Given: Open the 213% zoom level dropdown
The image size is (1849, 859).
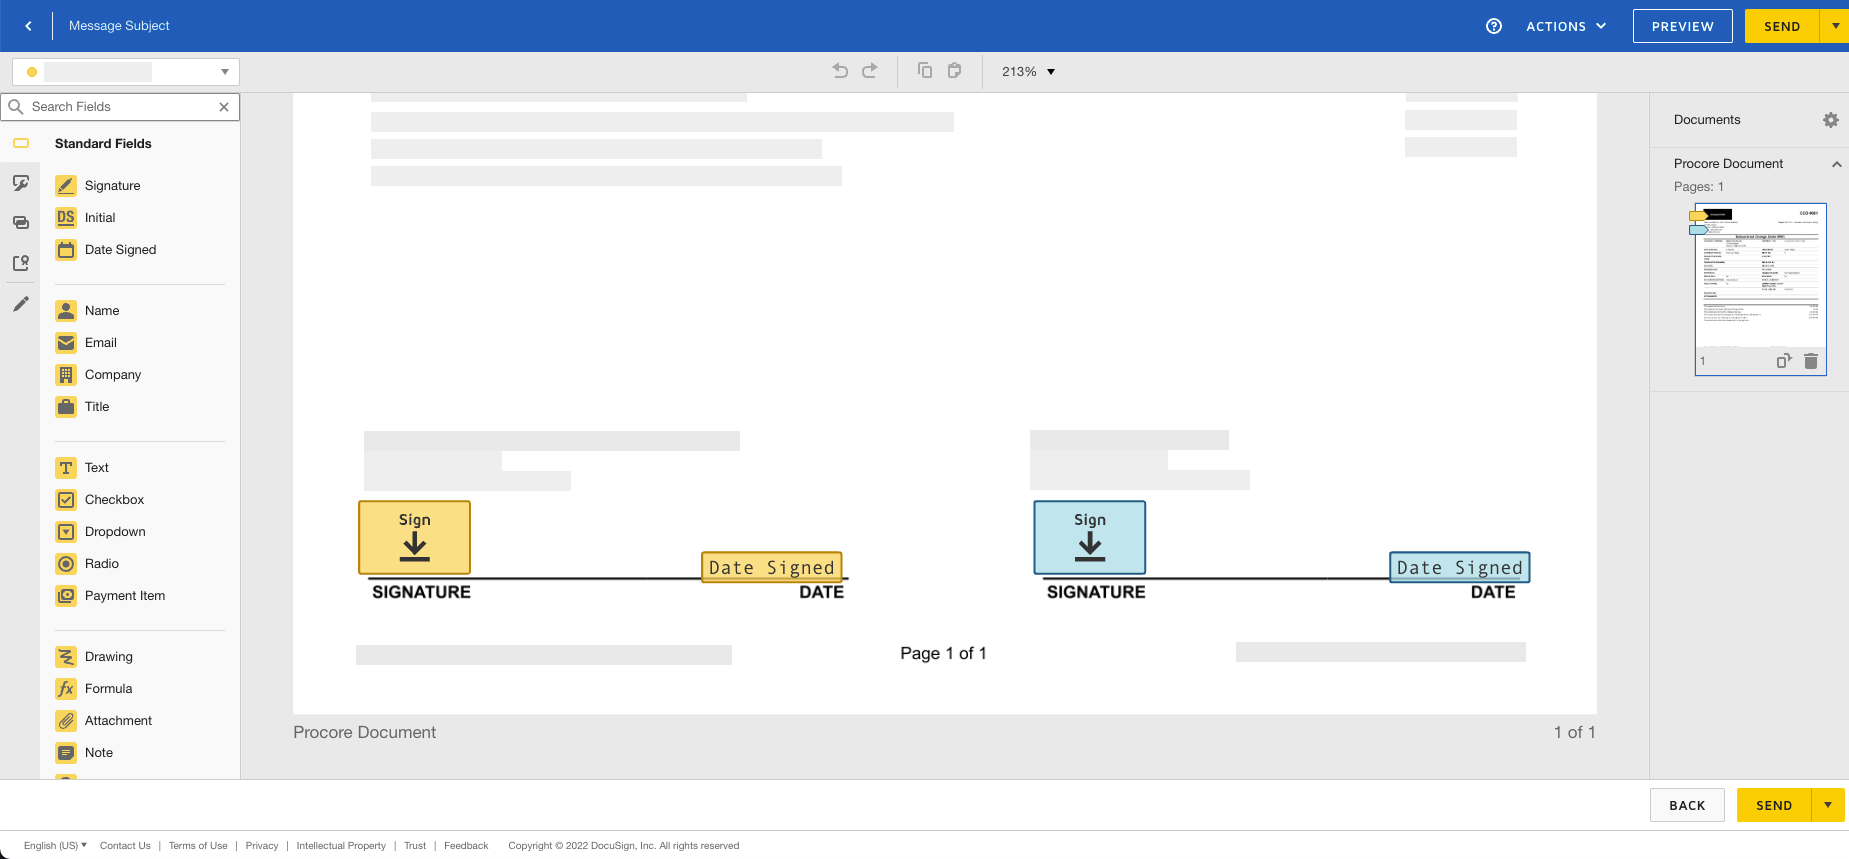Looking at the screenshot, I should click(x=1029, y=72).
